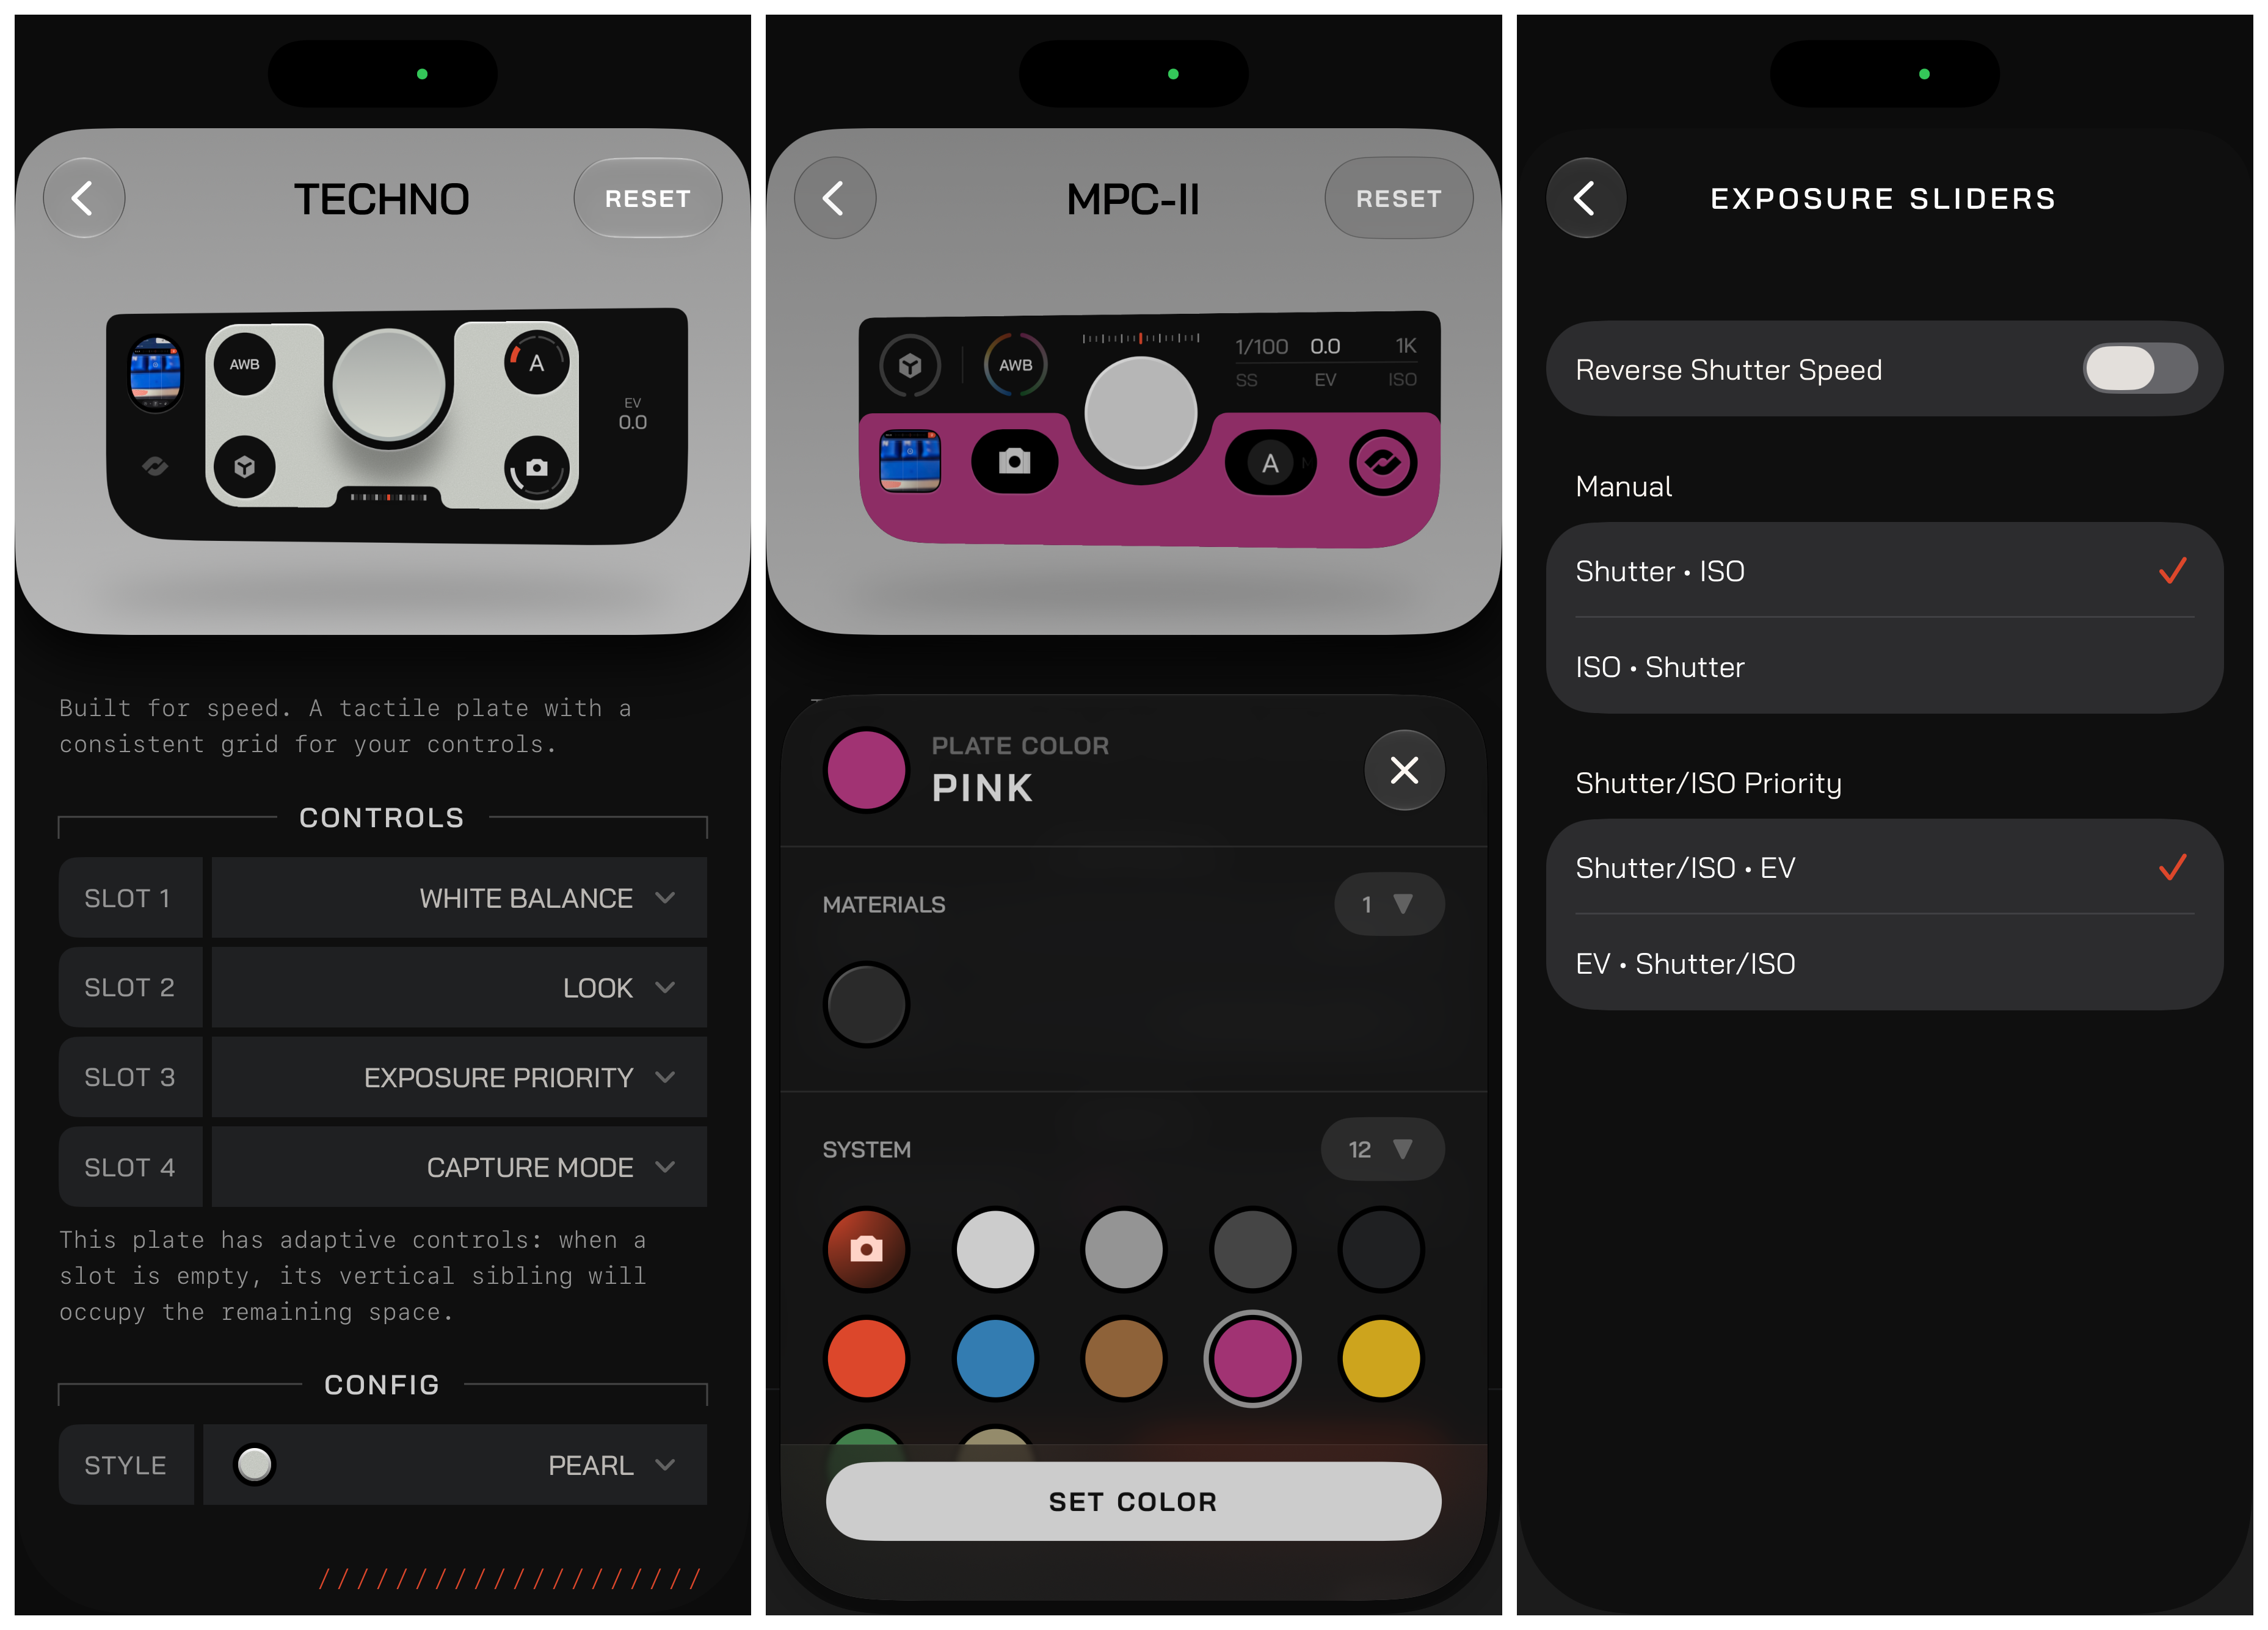Screen dimensions: 2268x1630
Task: Tap the cube icon on MPC-II plate
Action: coord(909,365)
